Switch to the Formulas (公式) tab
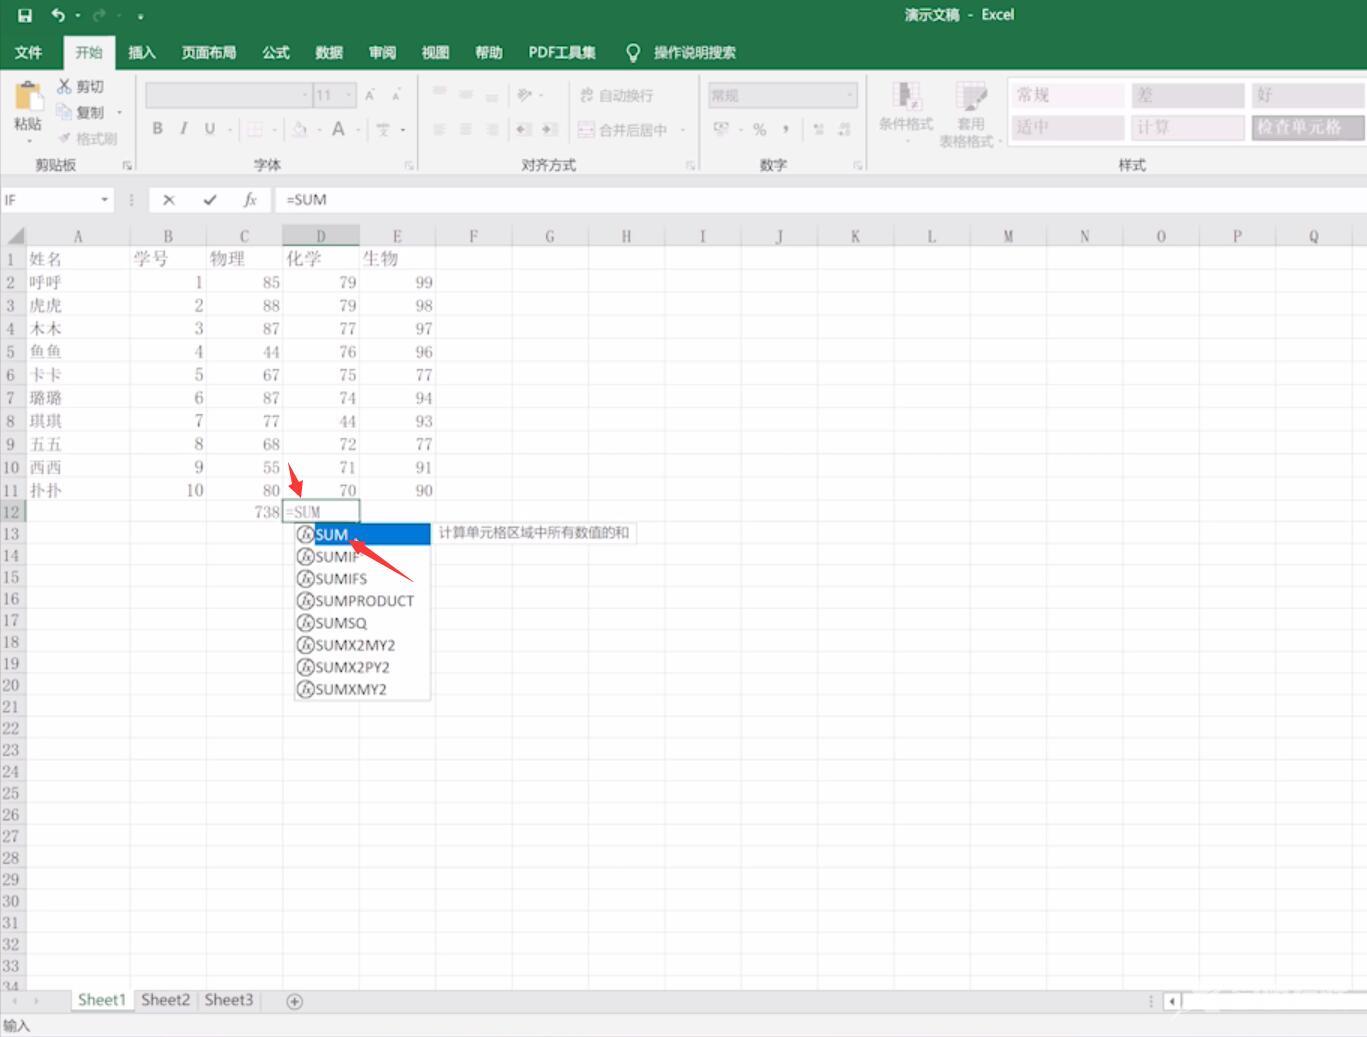This screenshot has height=1037, width=1367. [x=275, y=52]
